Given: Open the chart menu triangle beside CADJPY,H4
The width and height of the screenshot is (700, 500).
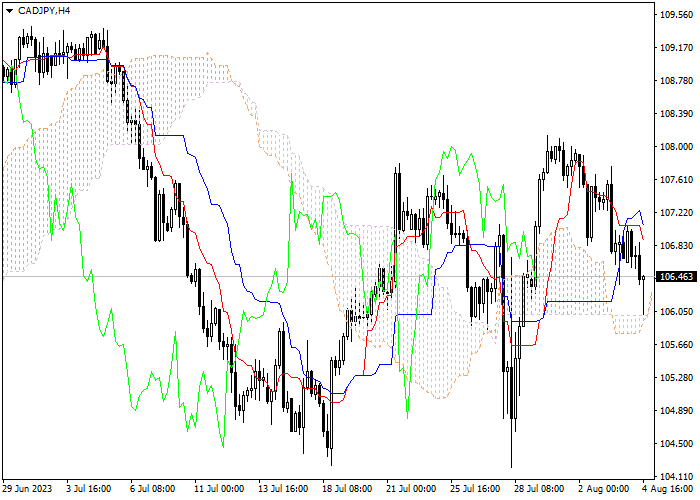Looking at the screenshot, I should click(x=9, y=11).
